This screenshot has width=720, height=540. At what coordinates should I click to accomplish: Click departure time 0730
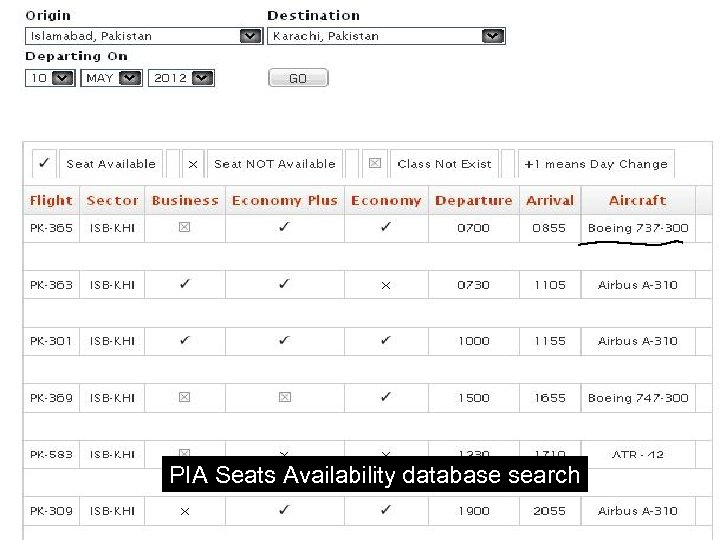tap(473, 285)
